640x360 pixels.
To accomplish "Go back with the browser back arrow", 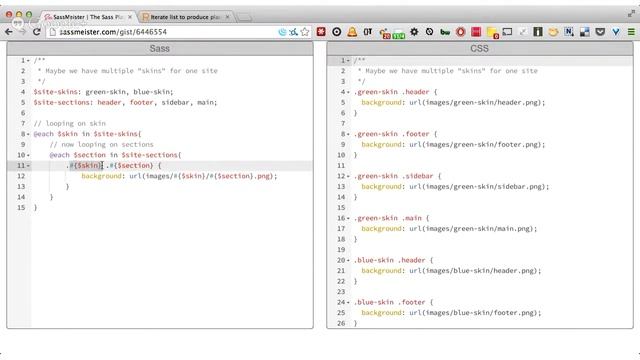I will coord(9,32).
